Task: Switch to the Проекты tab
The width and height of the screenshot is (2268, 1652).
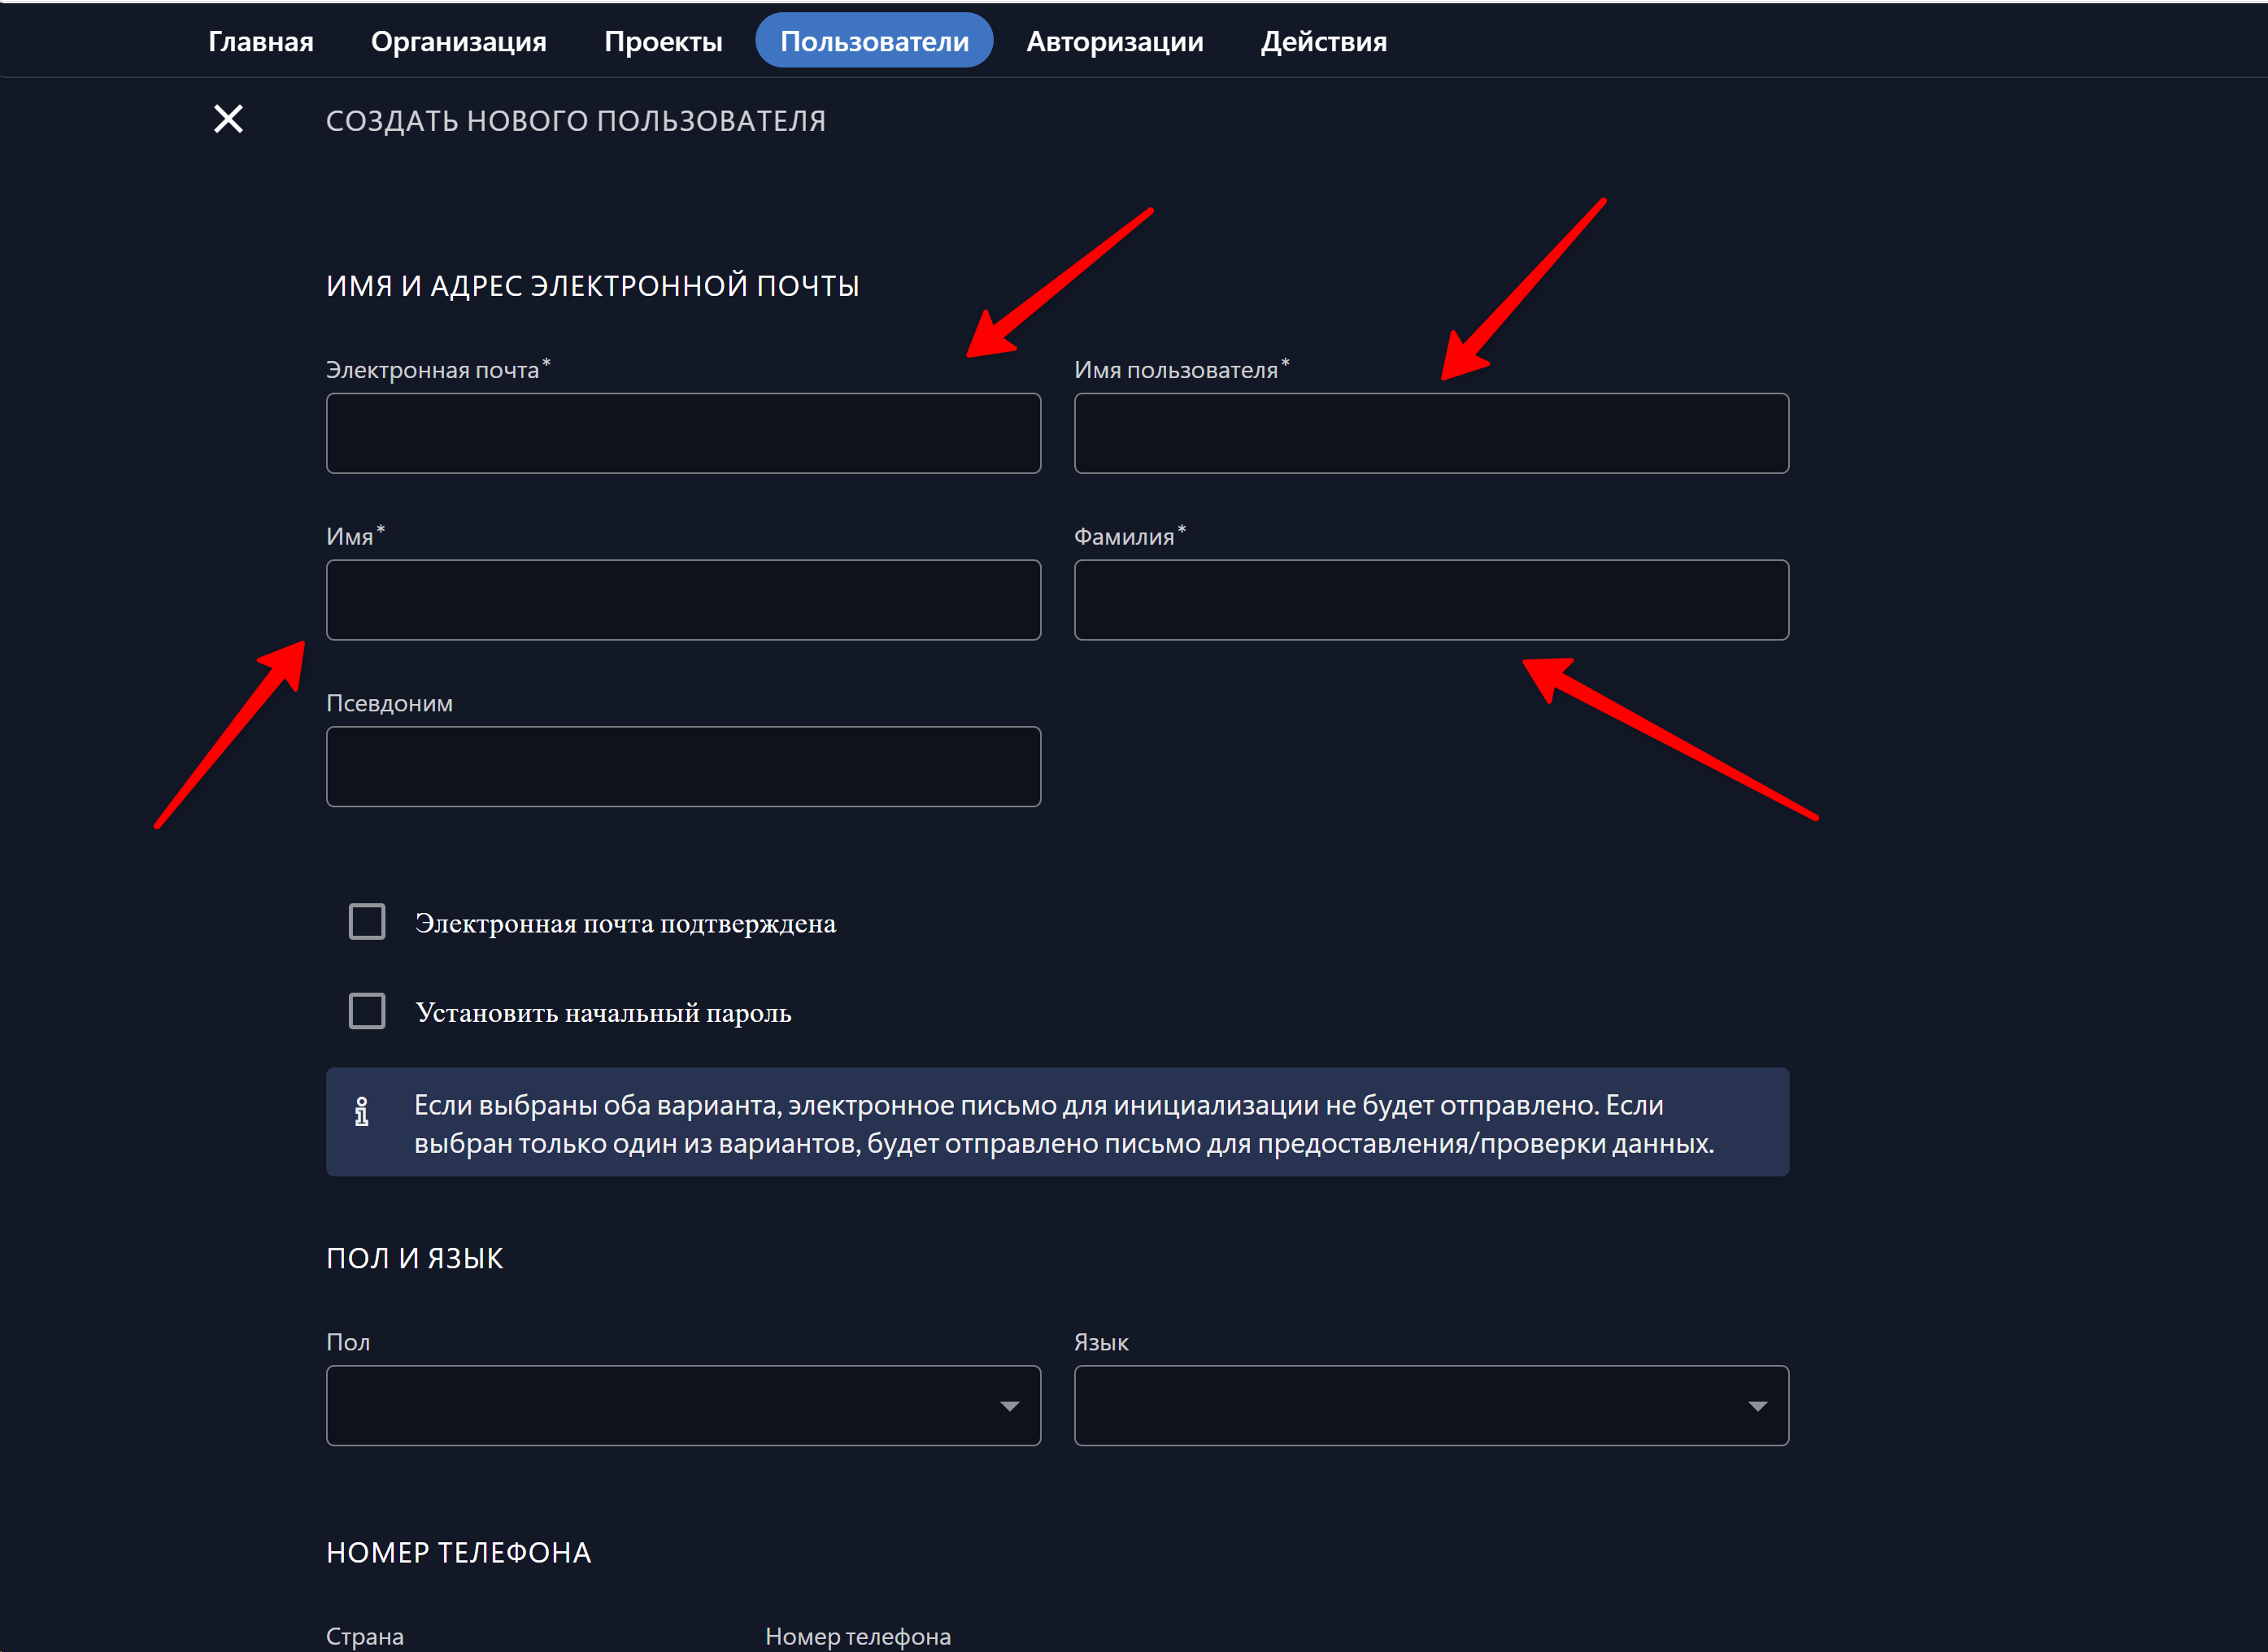Action: pyautogui.click(x=663, y=41)
